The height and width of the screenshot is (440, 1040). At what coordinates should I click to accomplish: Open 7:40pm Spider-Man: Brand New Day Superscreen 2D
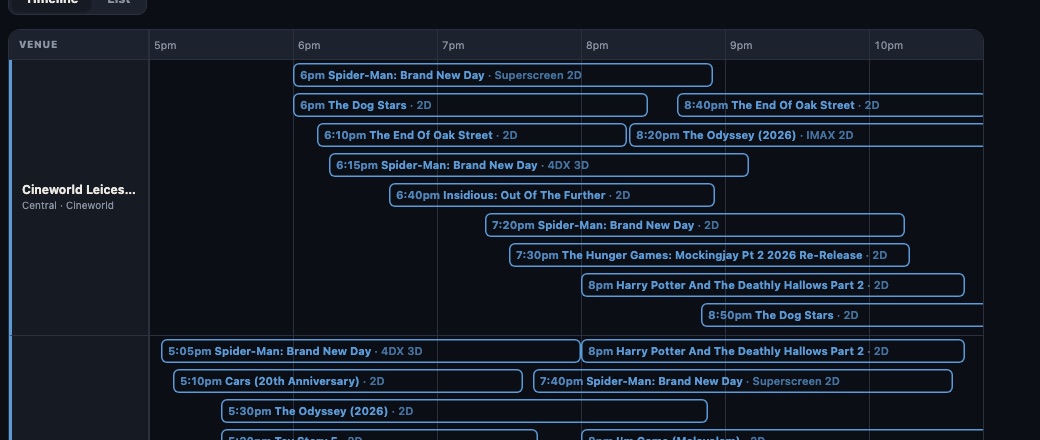[x=743, y=381]
